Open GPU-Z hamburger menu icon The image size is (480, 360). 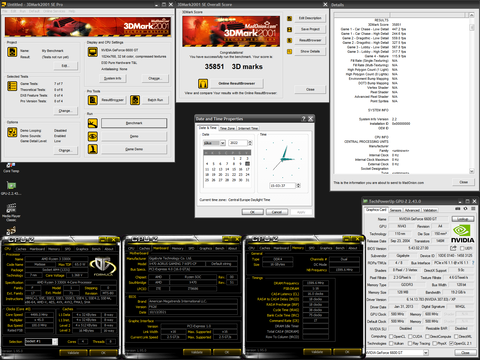[x=473, y=209]
